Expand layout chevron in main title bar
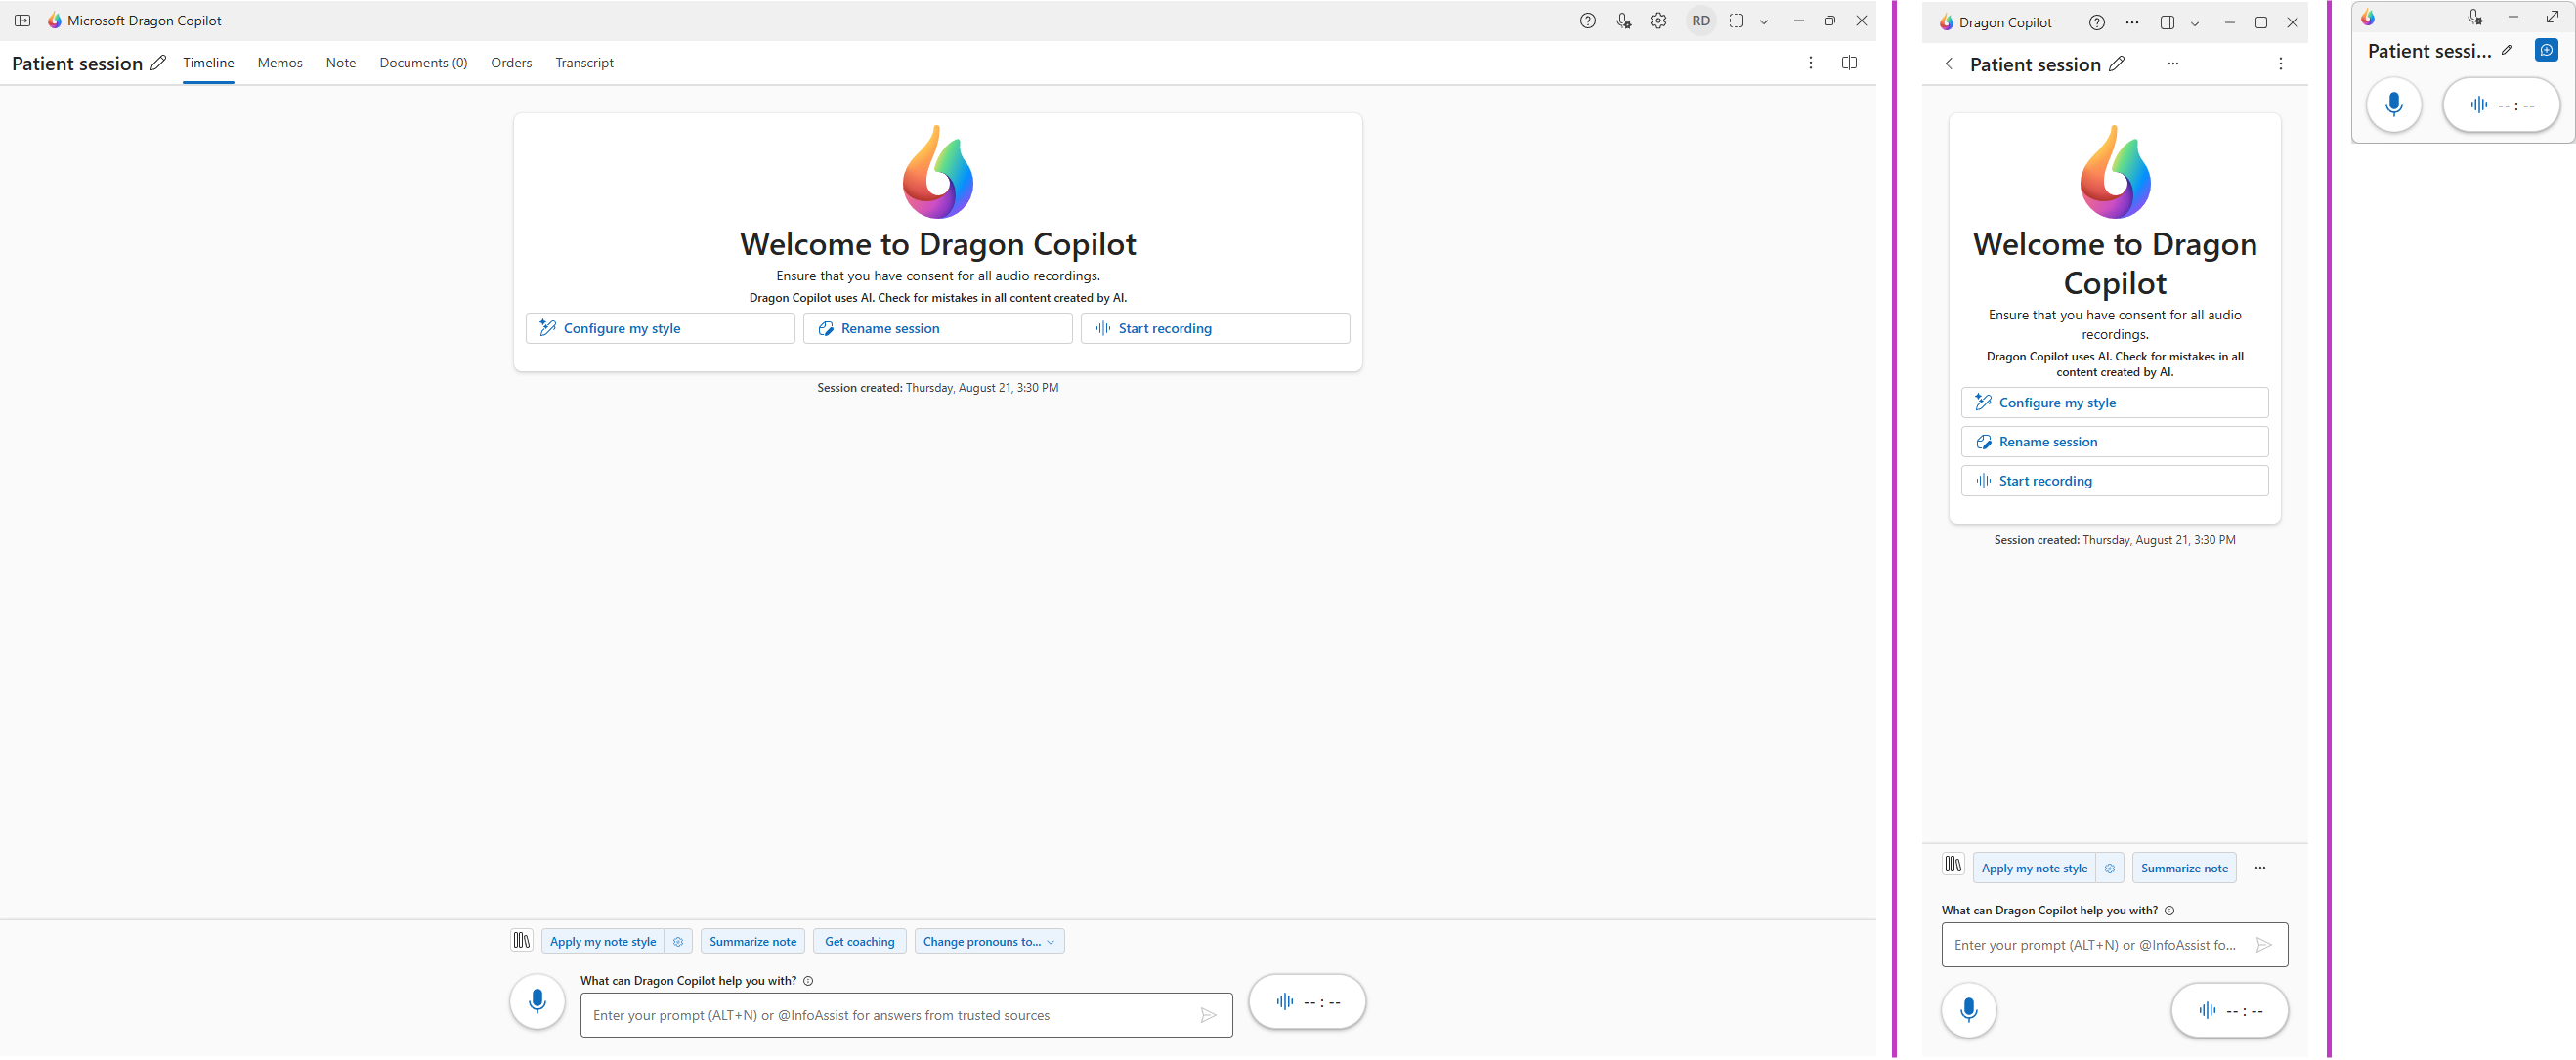 point(1764,22)
